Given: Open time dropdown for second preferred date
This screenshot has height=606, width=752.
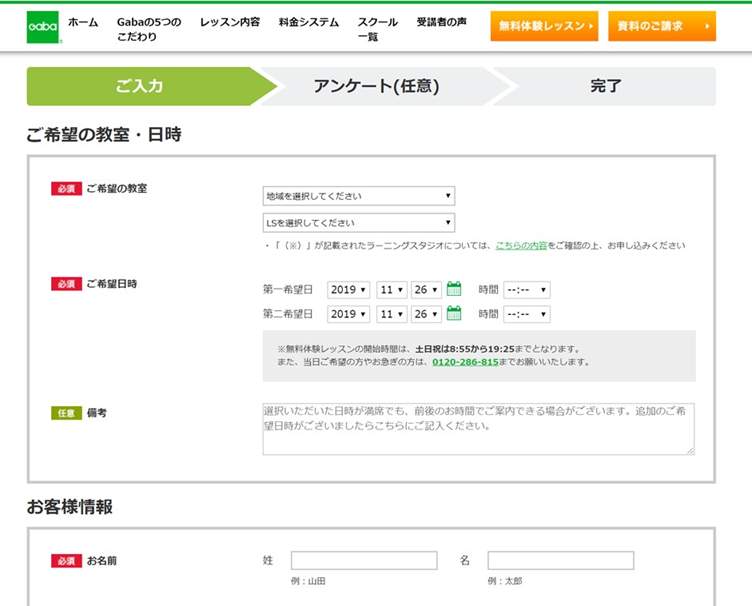Looking at the screenshot, I should click(526, 314).
